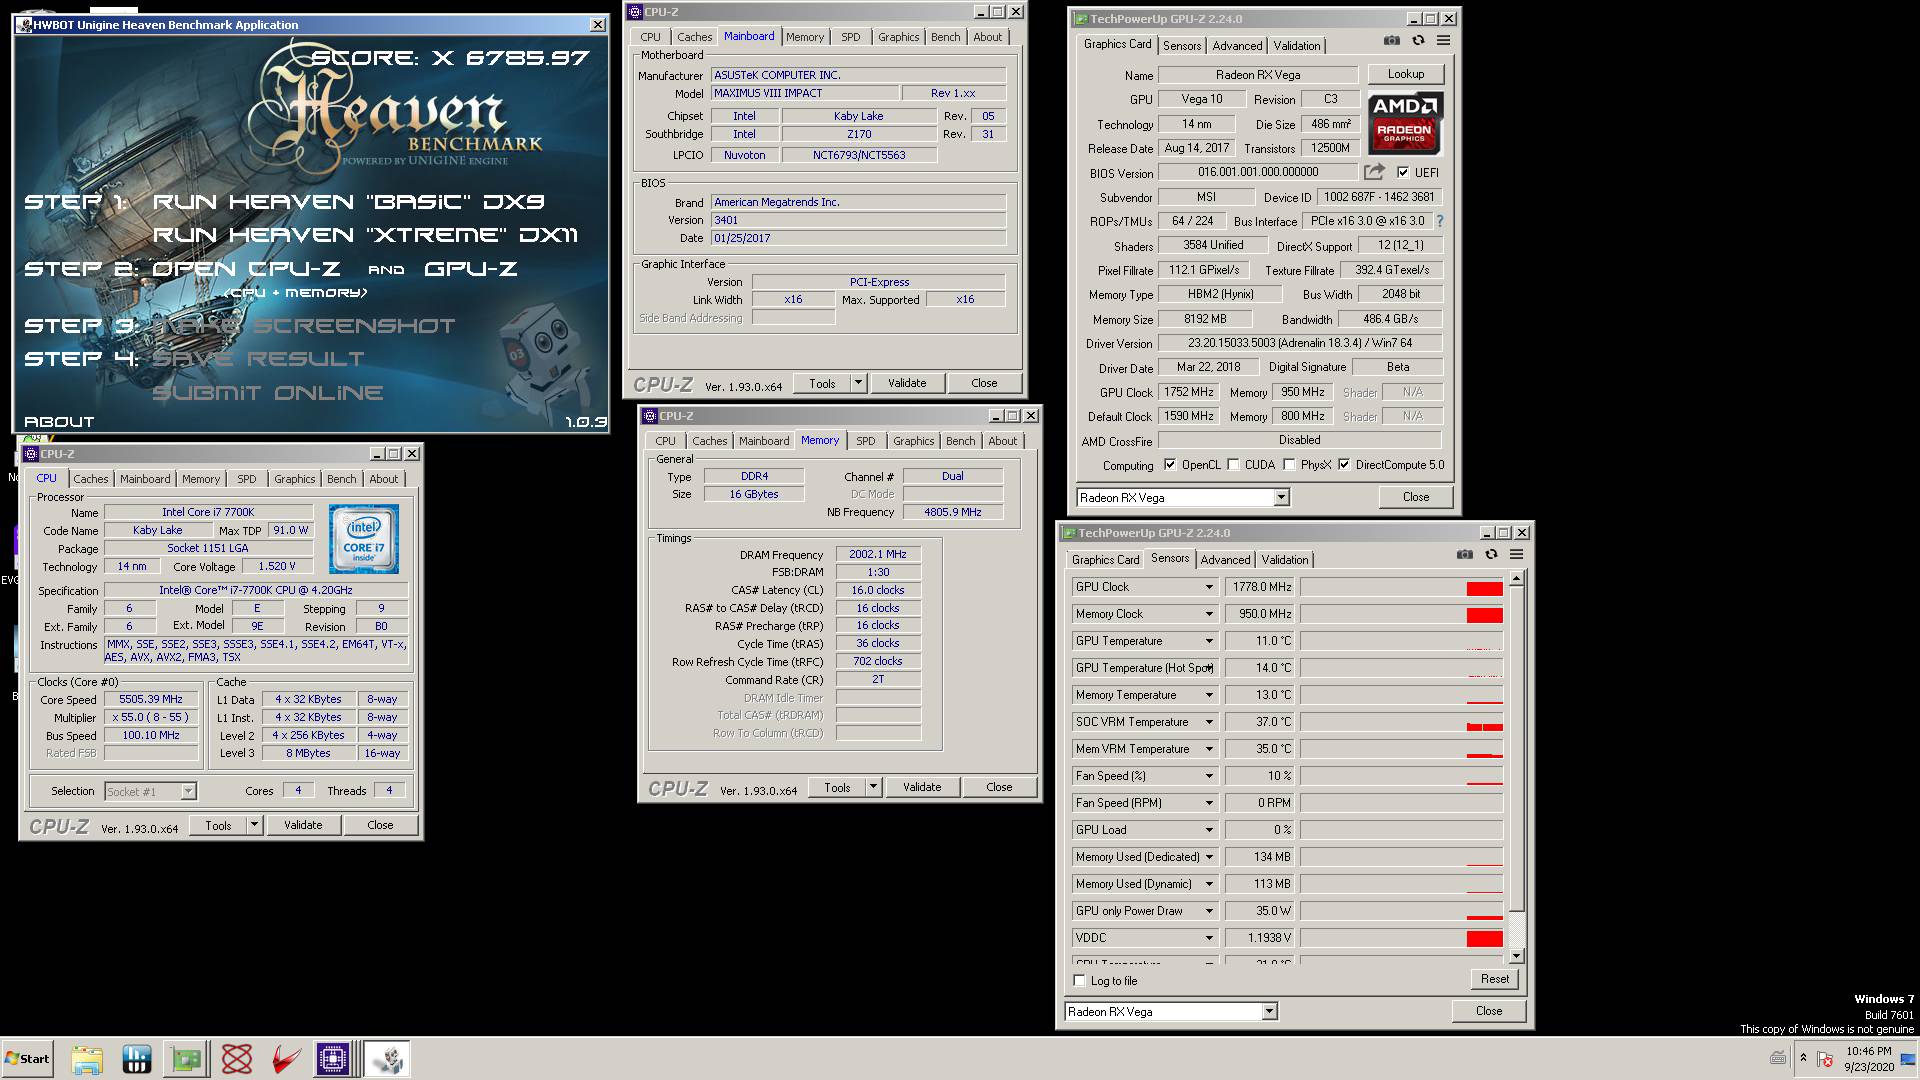Click the refresh icon in GPU-Z Graphics Card window
Viewport: 1920px width, 1080px height.
pyautogui.click(x=1418, y=41)
